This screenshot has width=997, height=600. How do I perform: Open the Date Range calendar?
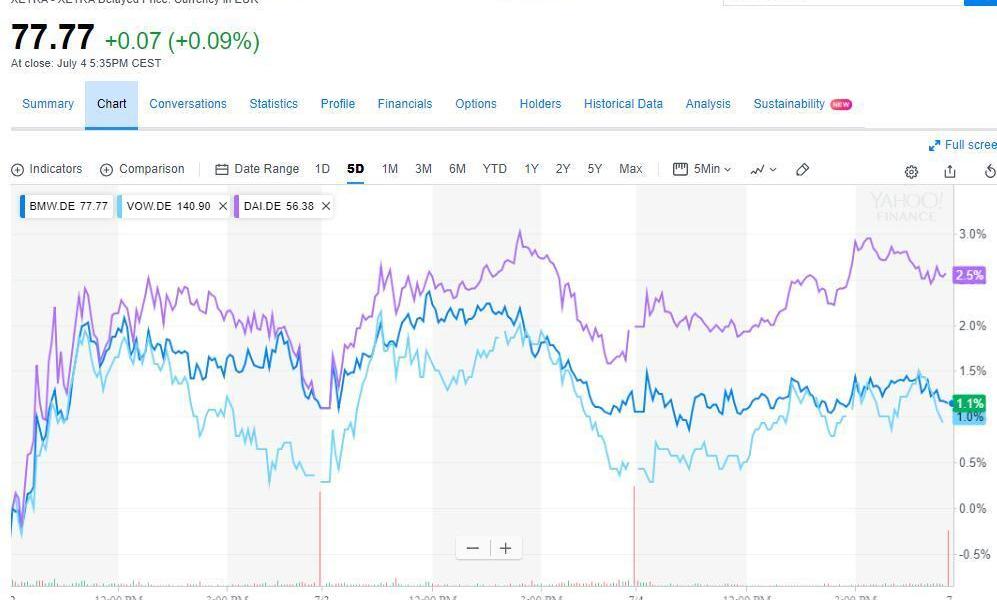point(222,170)
